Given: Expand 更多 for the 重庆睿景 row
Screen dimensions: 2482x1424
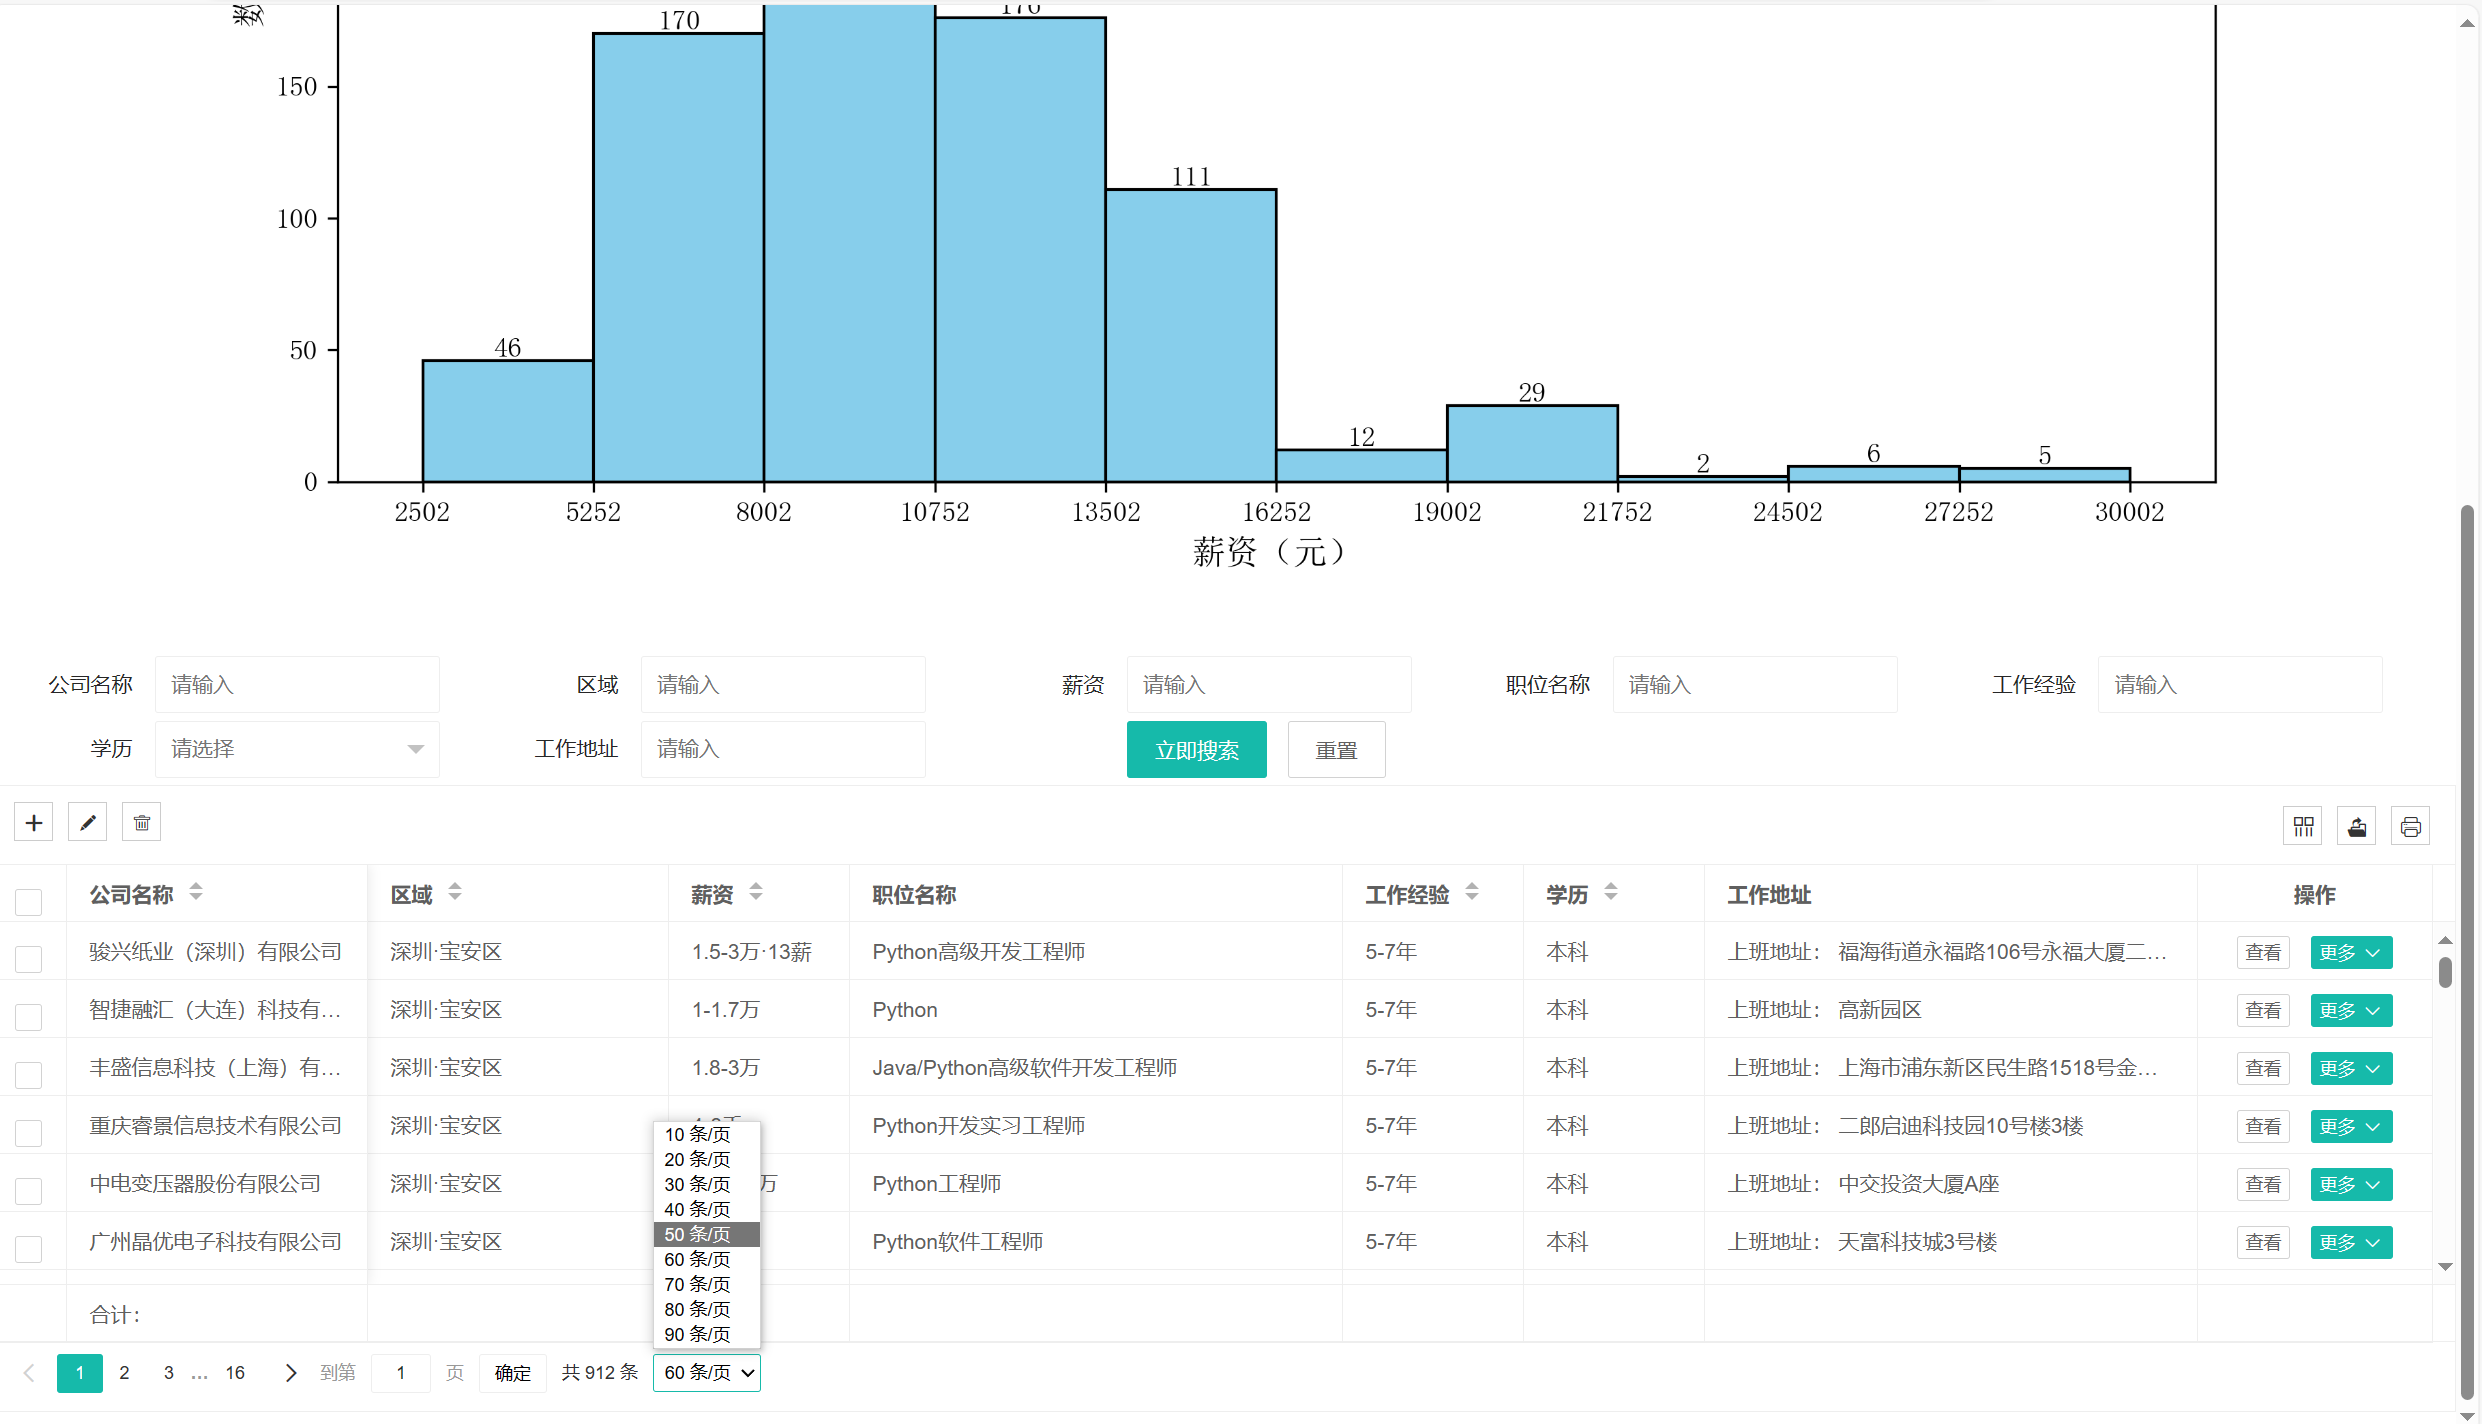Looking at the screenshot, I should [2351, 1127].
